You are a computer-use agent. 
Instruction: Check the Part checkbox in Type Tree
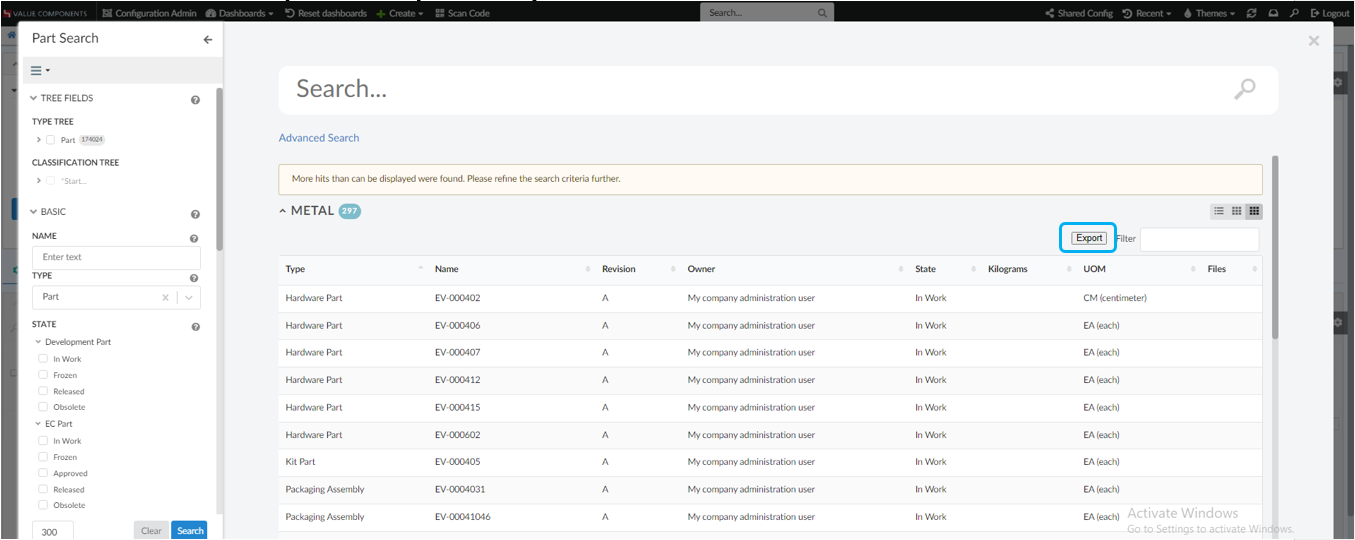click(51, 140)
